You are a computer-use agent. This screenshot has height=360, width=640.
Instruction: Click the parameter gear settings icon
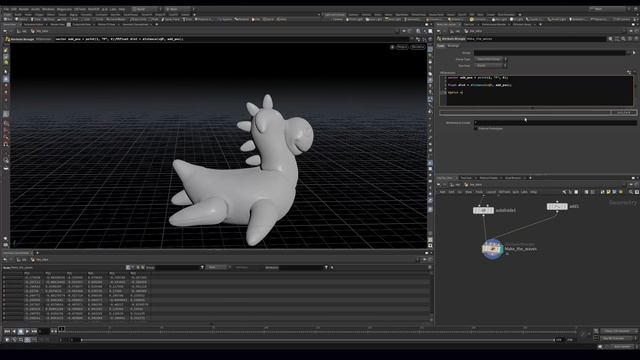pos(611,39)
